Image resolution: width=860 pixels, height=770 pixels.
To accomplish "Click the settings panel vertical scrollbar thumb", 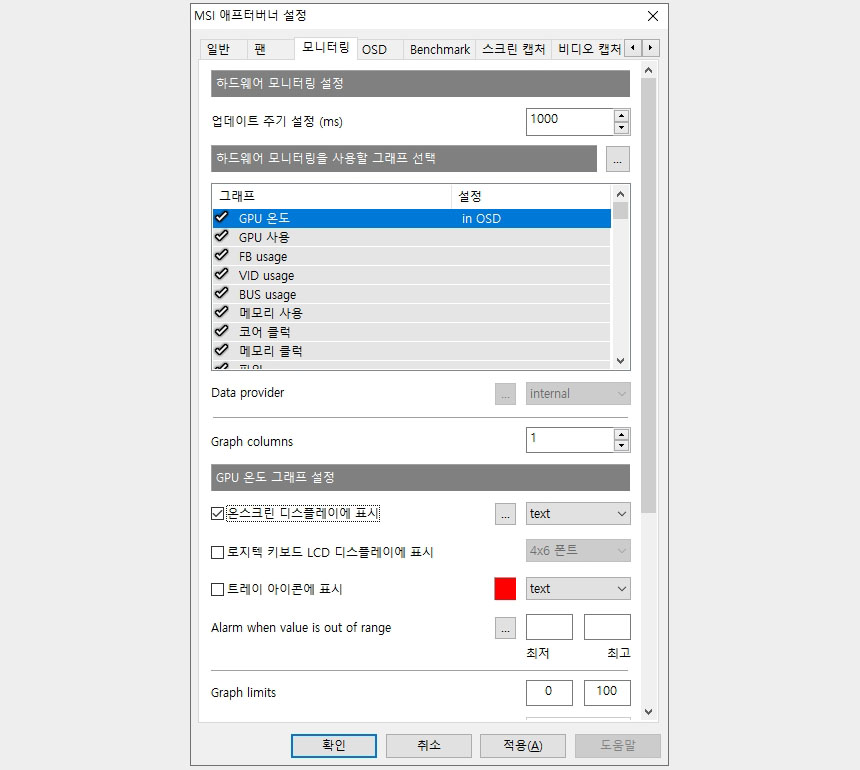I will point(649,296).
